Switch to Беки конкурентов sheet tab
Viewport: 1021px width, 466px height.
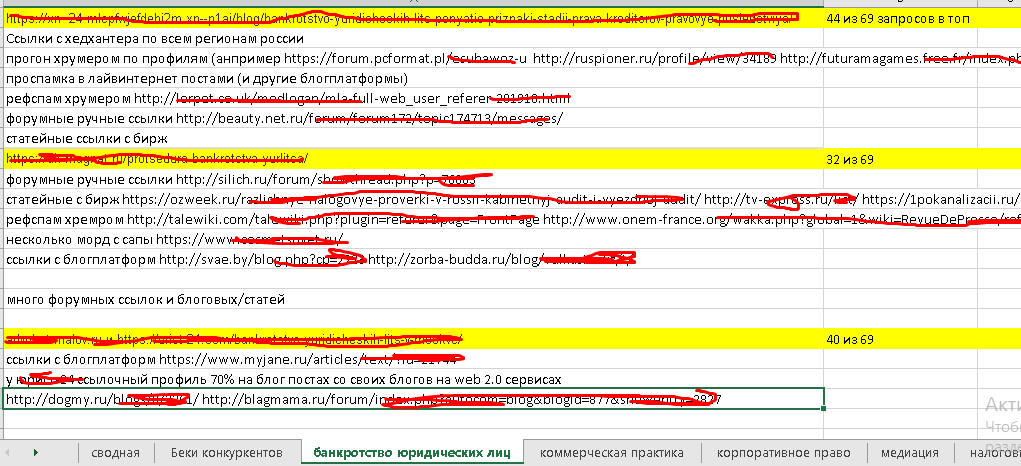click(226, 453)
